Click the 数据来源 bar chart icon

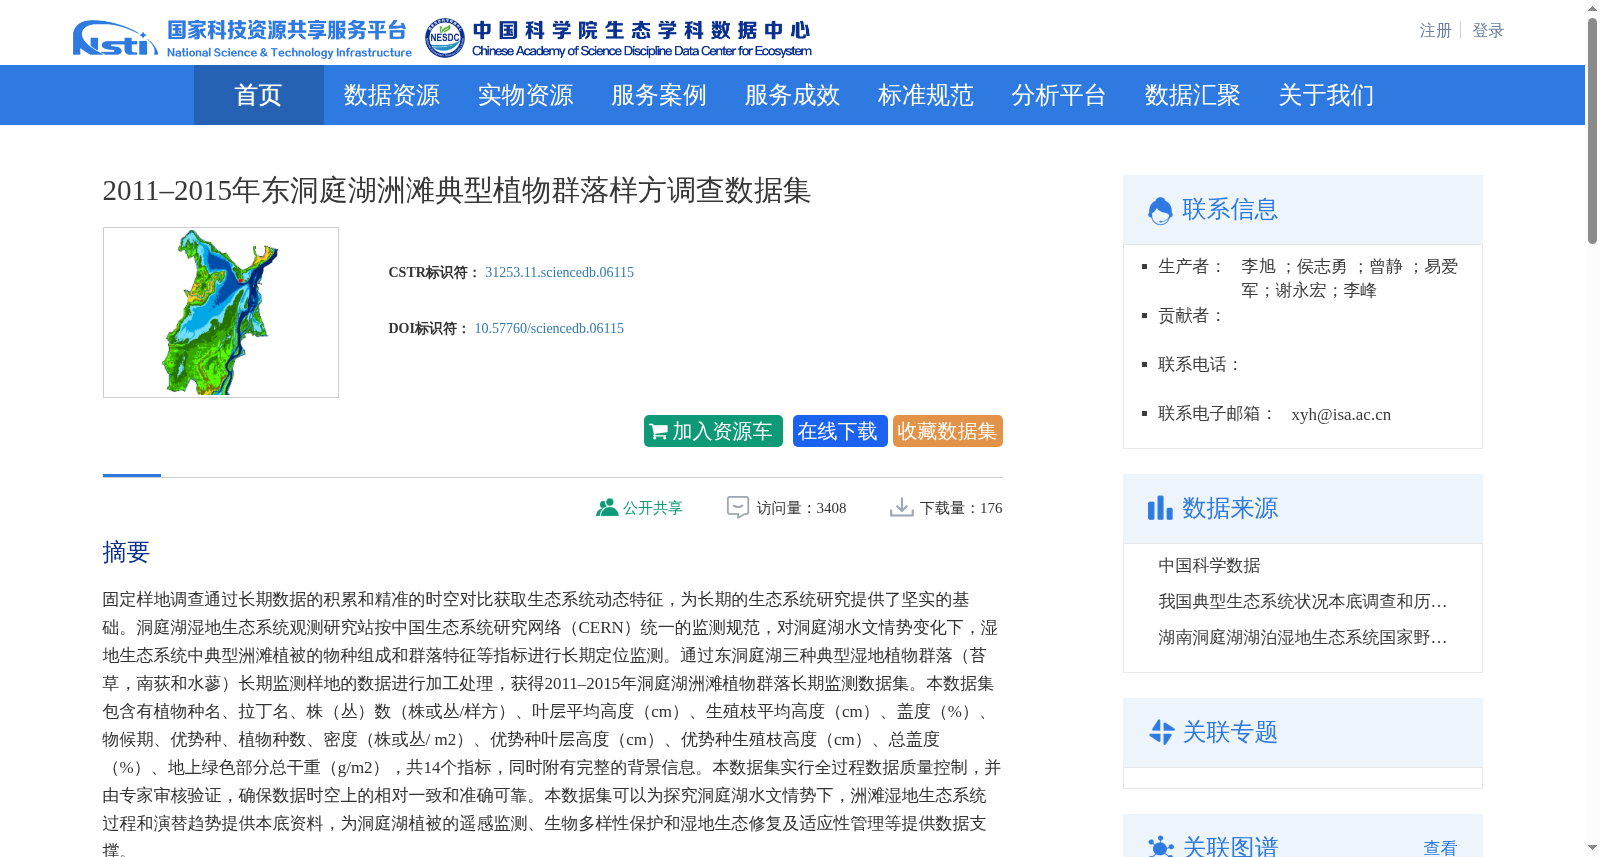point(1160,508)
